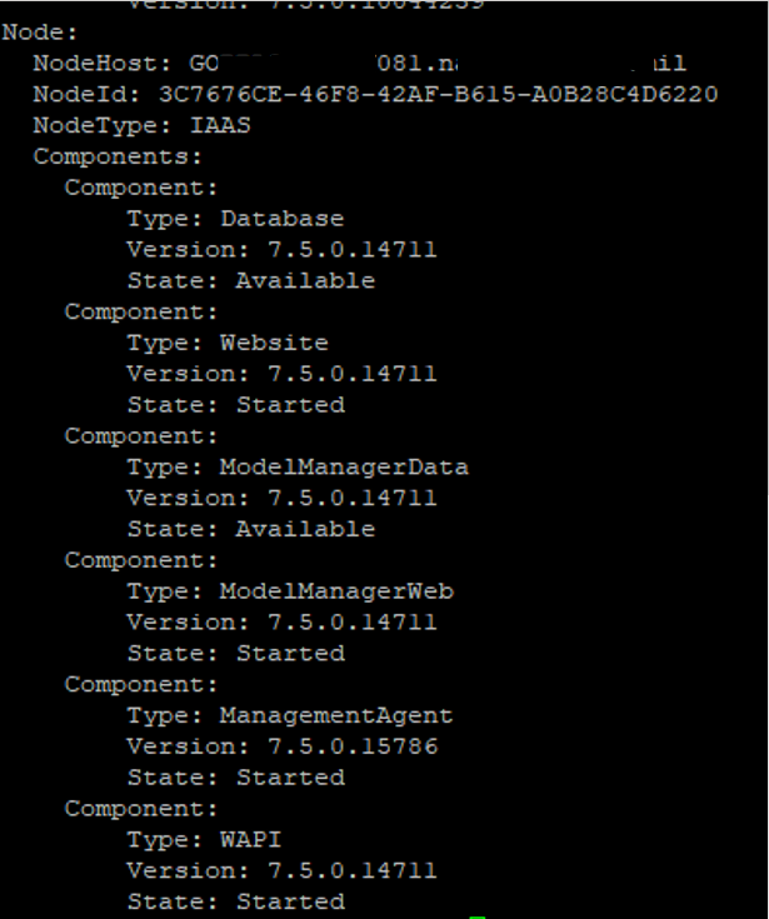This screenshot has width=769, height=919.
Task: Click the Type: ModelManagerWeb line
Action: tap(289, 591)
